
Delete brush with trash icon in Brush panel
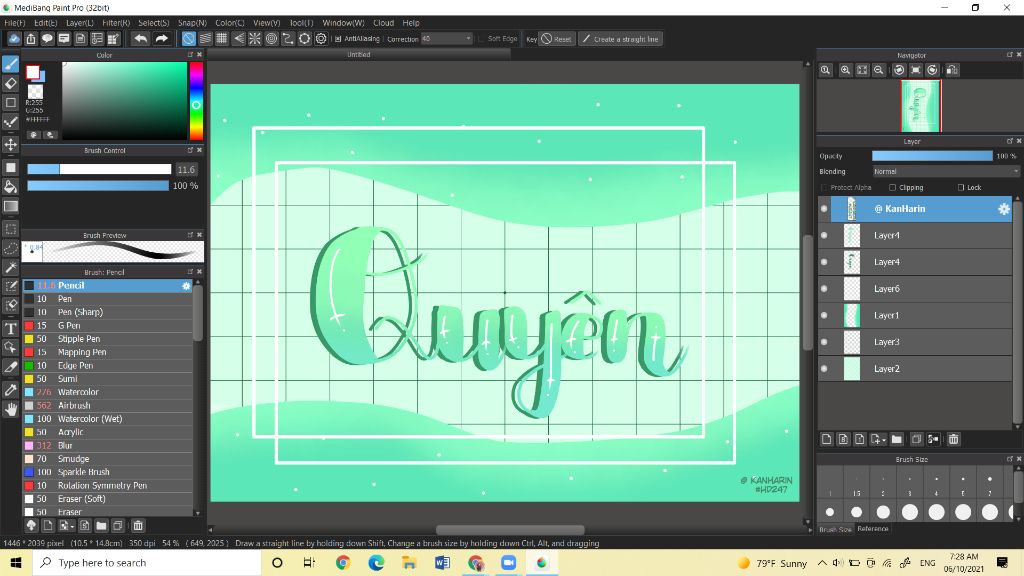pos(138,525)
